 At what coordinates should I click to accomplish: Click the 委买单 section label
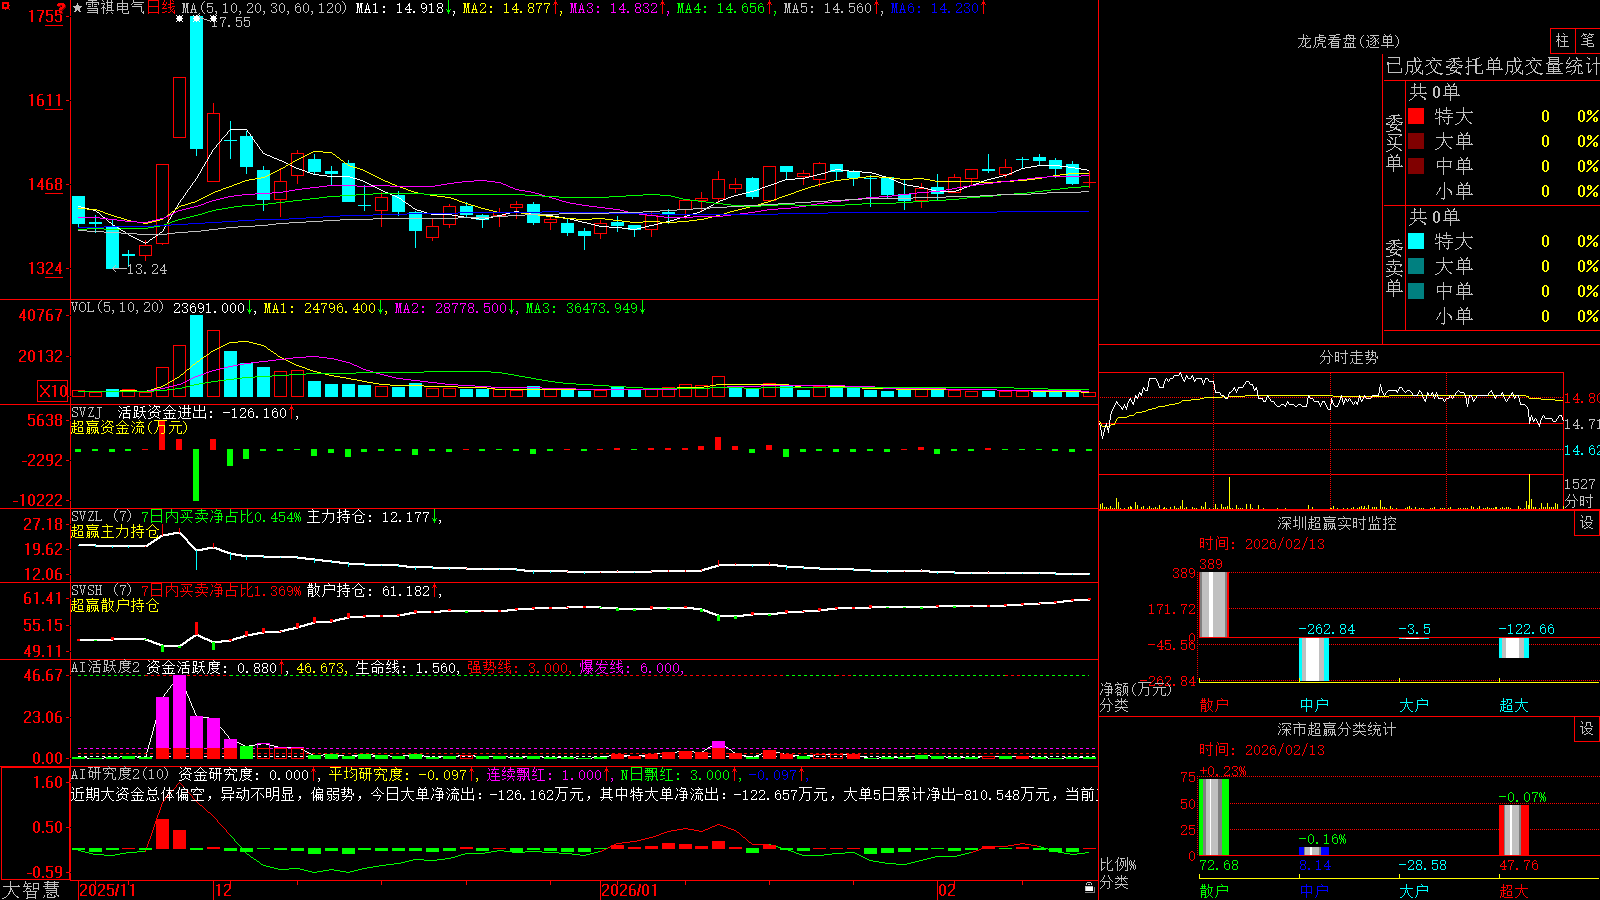coord(1394,142)
